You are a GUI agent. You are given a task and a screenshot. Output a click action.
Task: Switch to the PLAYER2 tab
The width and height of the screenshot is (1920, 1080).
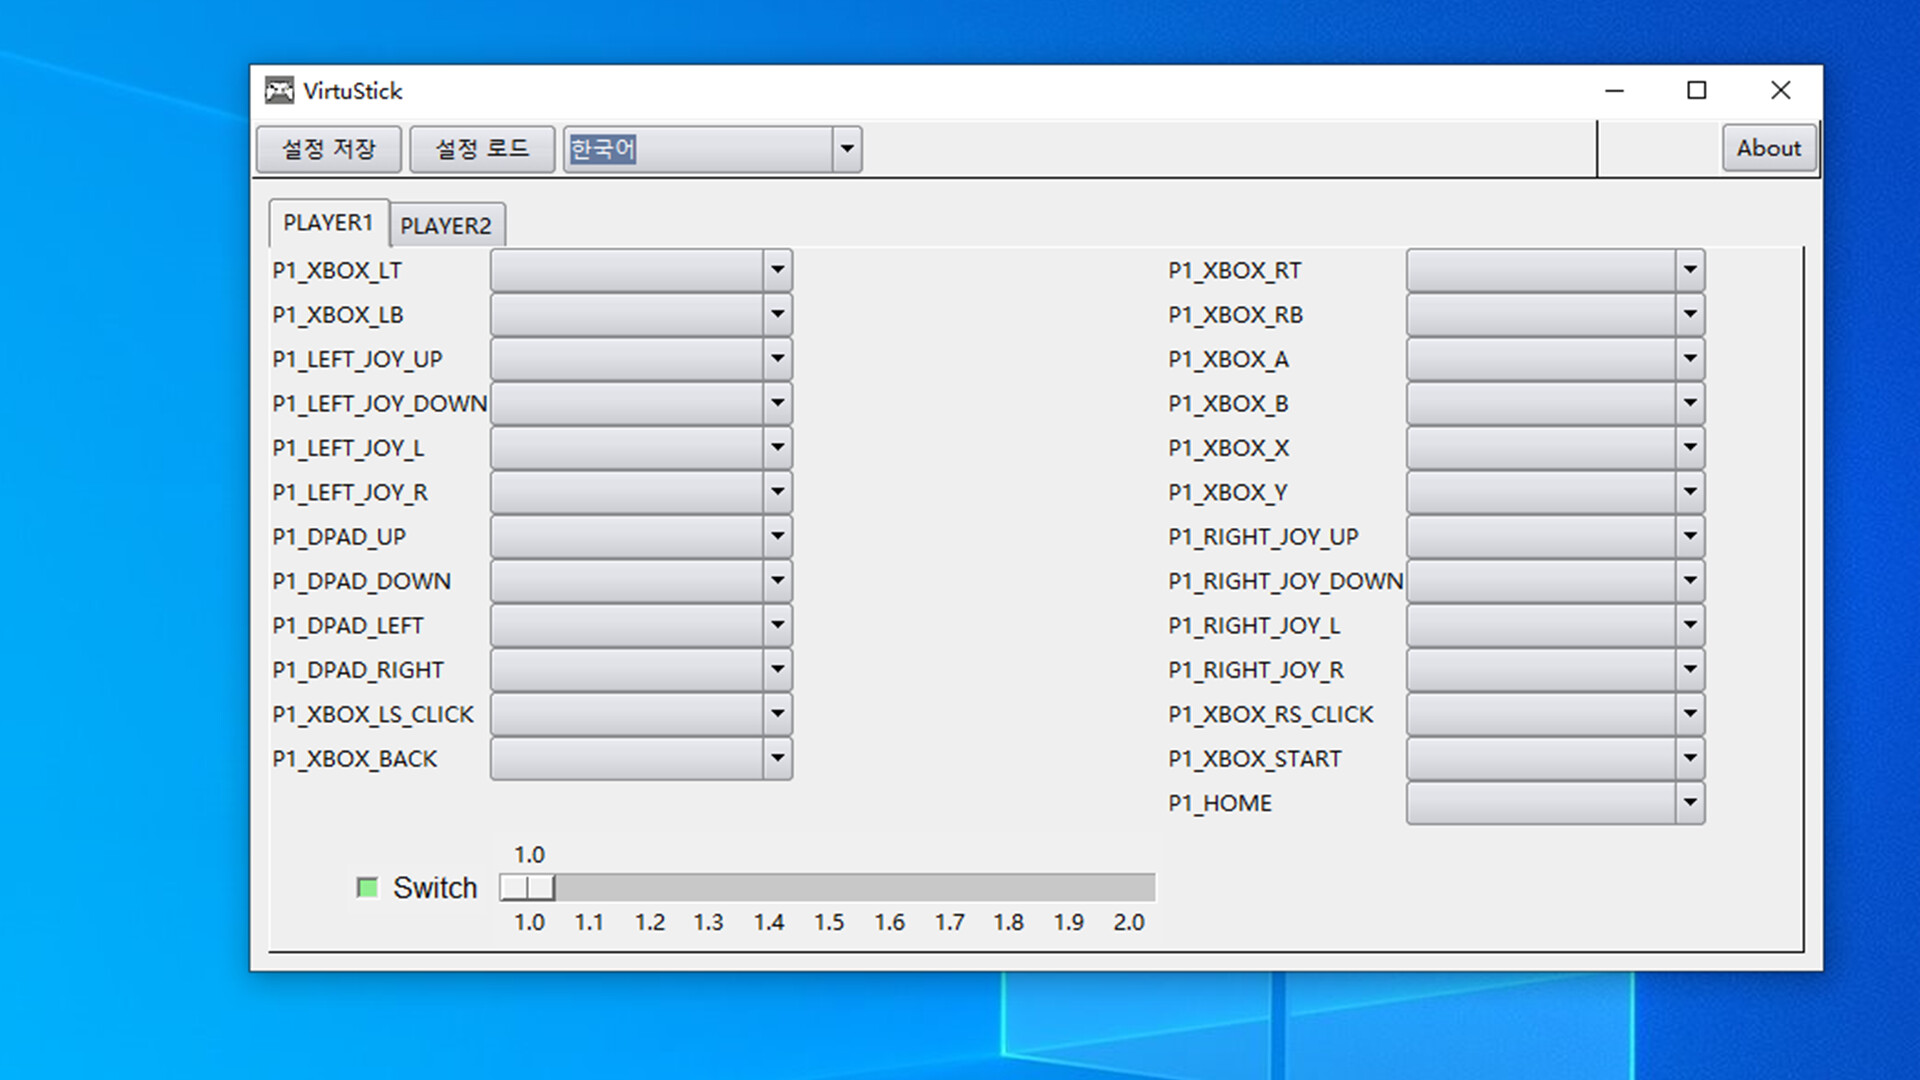point(447,225)
